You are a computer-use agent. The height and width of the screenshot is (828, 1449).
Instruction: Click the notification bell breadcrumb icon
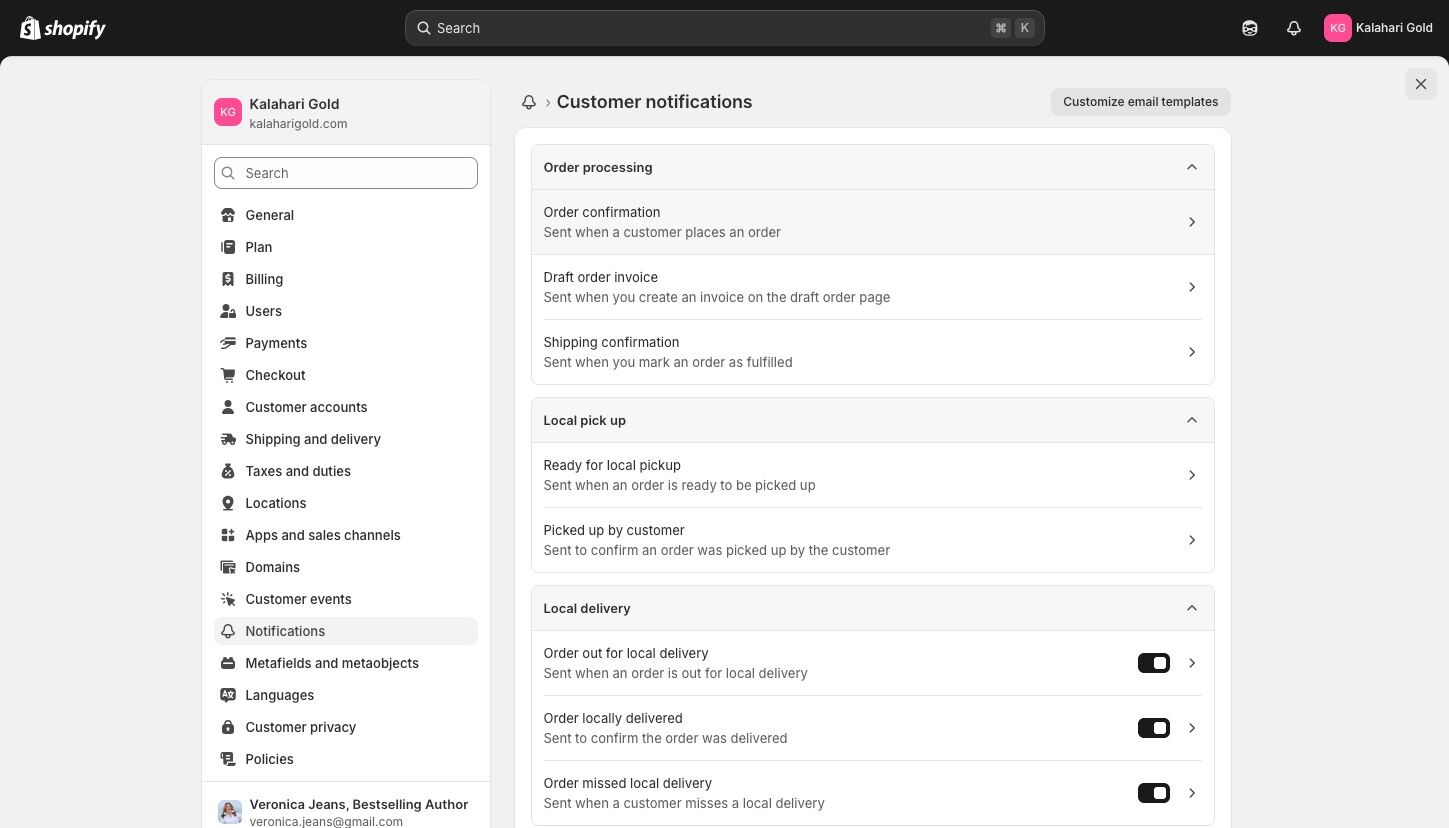529,102
